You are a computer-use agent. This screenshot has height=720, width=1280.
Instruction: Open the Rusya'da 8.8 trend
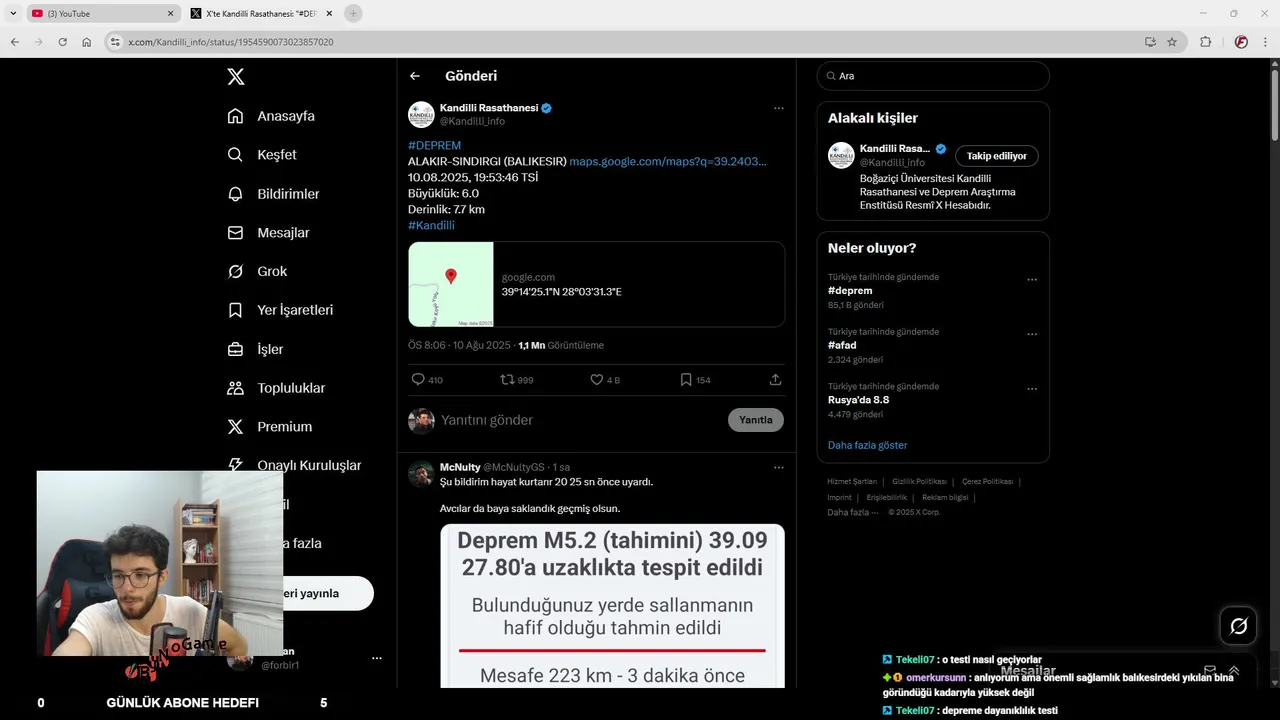(x=858, y=400)
